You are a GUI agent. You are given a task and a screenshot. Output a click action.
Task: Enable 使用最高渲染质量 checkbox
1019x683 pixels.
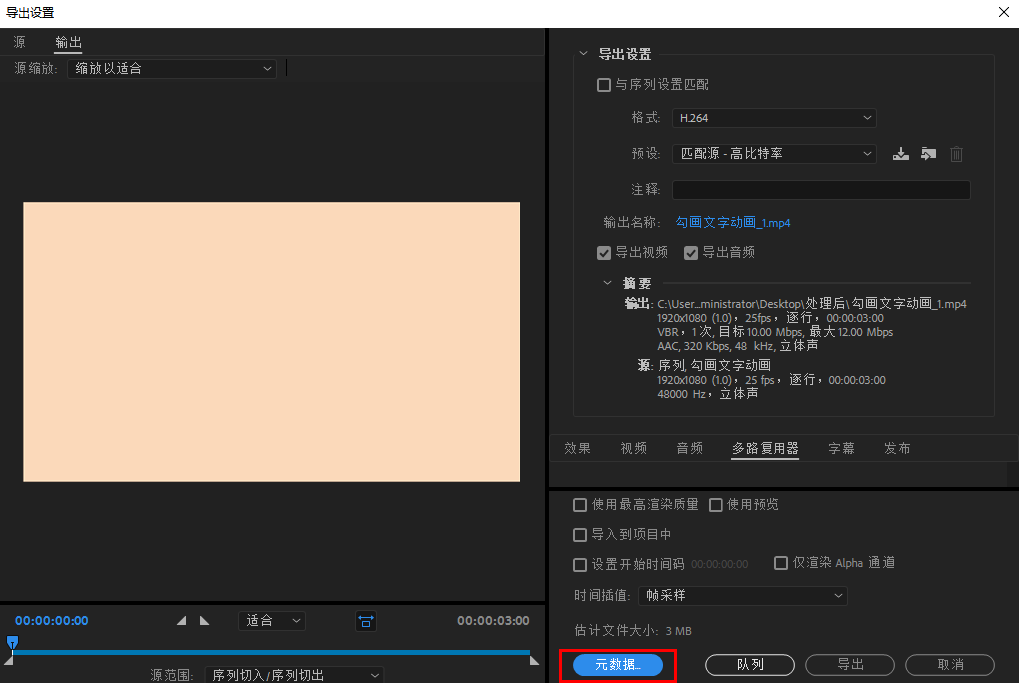580,505
